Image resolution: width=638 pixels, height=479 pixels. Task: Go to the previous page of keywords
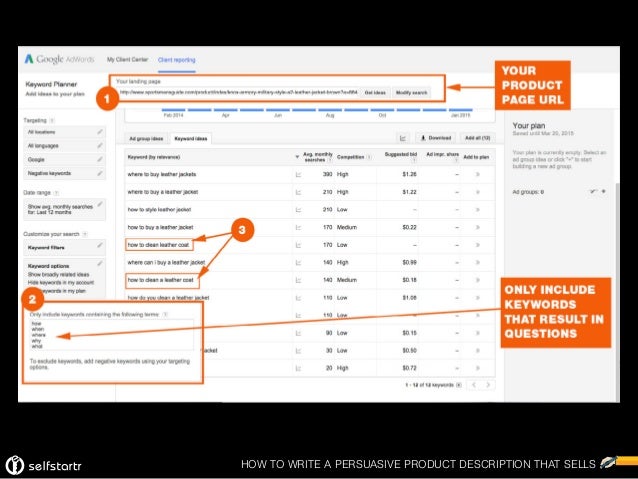coord(474,385)
